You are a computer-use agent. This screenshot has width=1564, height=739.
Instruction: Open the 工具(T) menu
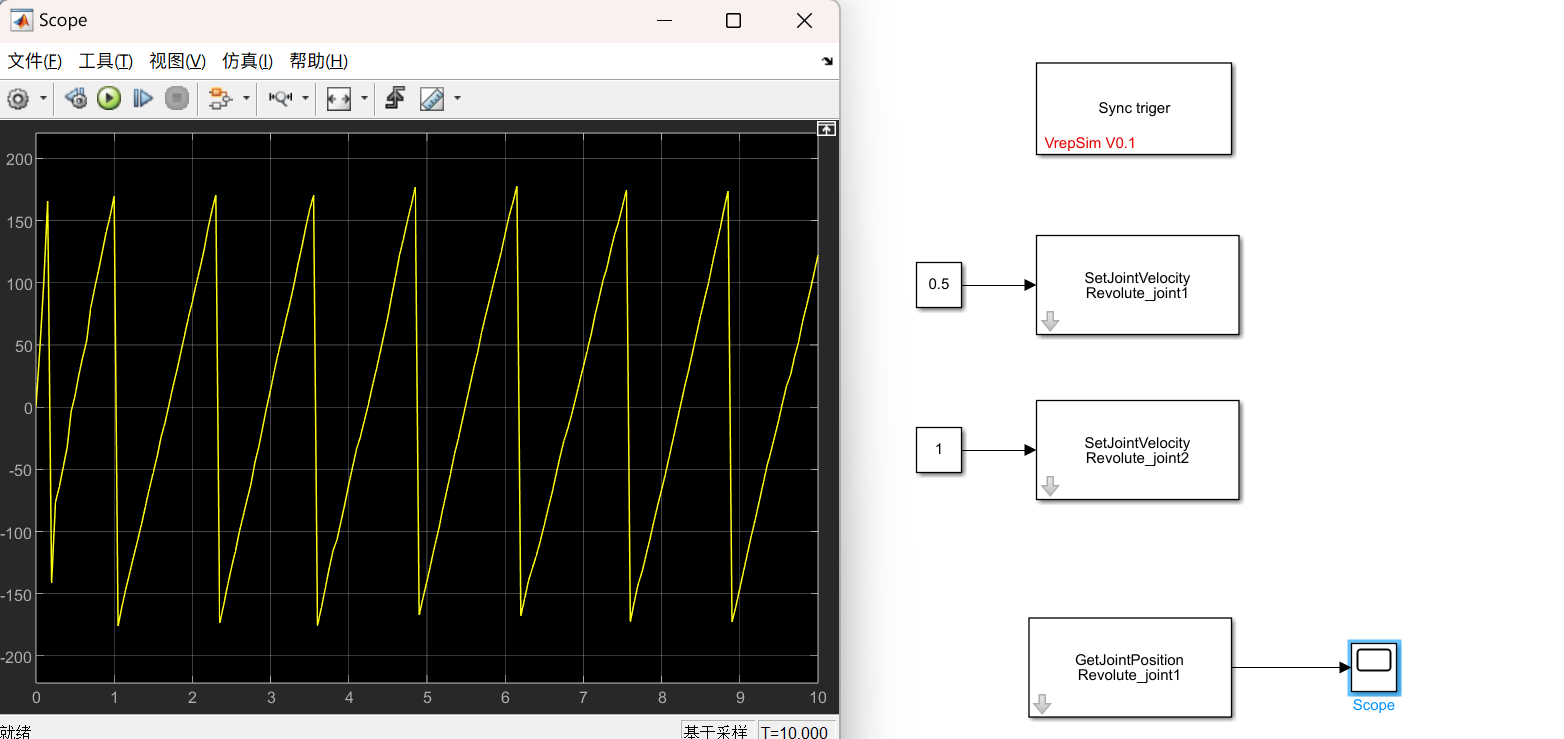pyautogui.click(x=106, y=61)
